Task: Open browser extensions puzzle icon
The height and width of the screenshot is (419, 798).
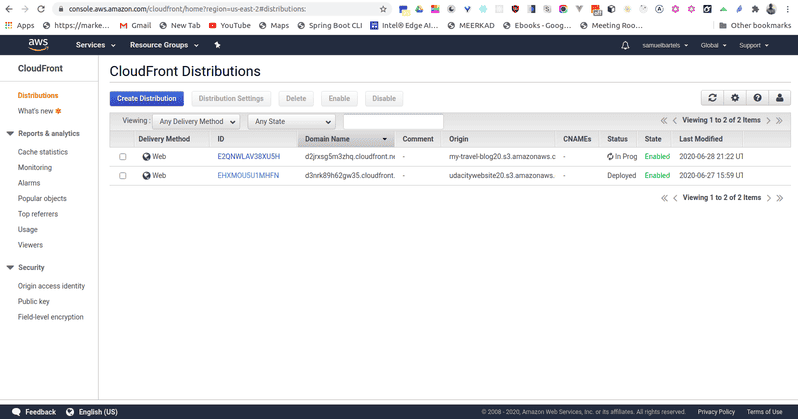Action: (x=755, y=9)
